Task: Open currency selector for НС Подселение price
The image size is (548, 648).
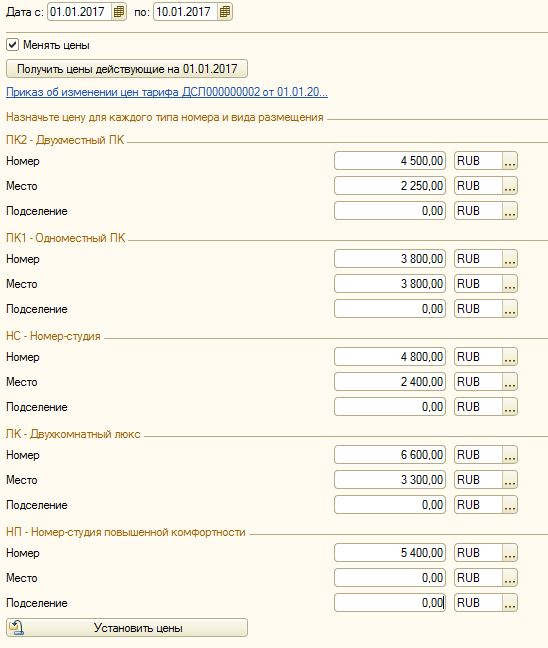Action: [510, 407]
